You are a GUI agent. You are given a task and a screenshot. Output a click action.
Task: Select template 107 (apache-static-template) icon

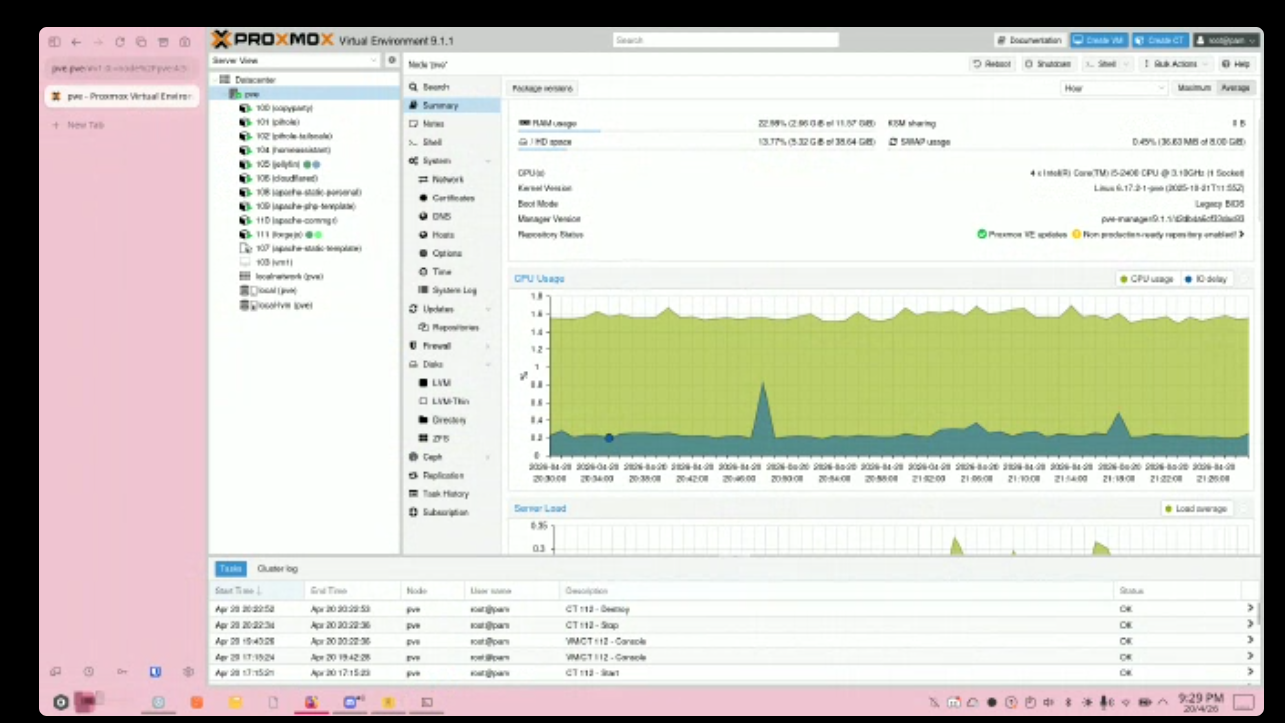(246, 248)
